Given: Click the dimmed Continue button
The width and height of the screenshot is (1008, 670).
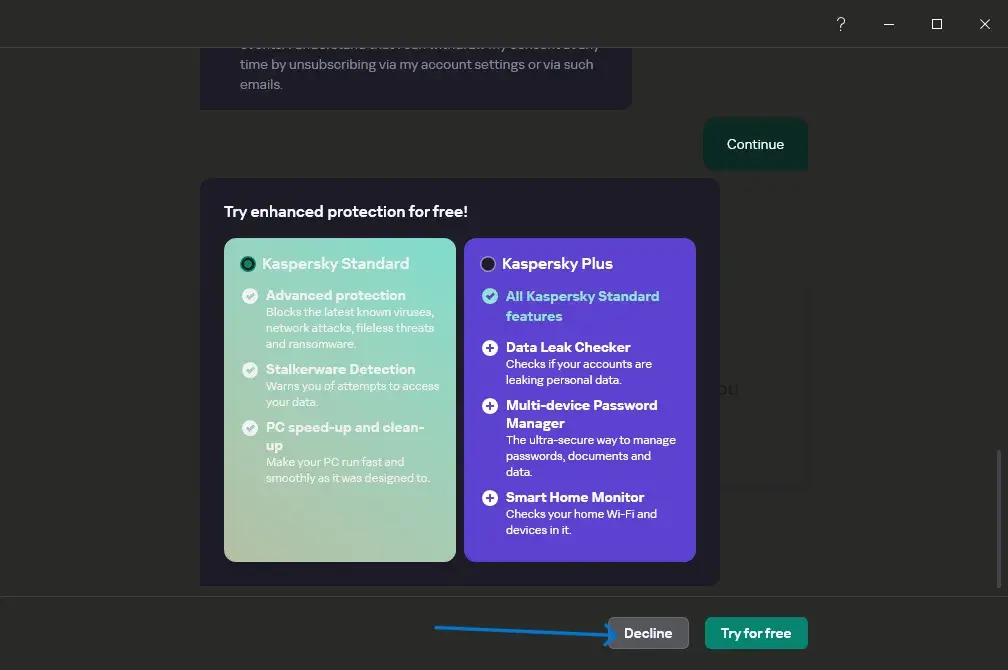Looking at the screenshot, I should click(x=755, y=144).
